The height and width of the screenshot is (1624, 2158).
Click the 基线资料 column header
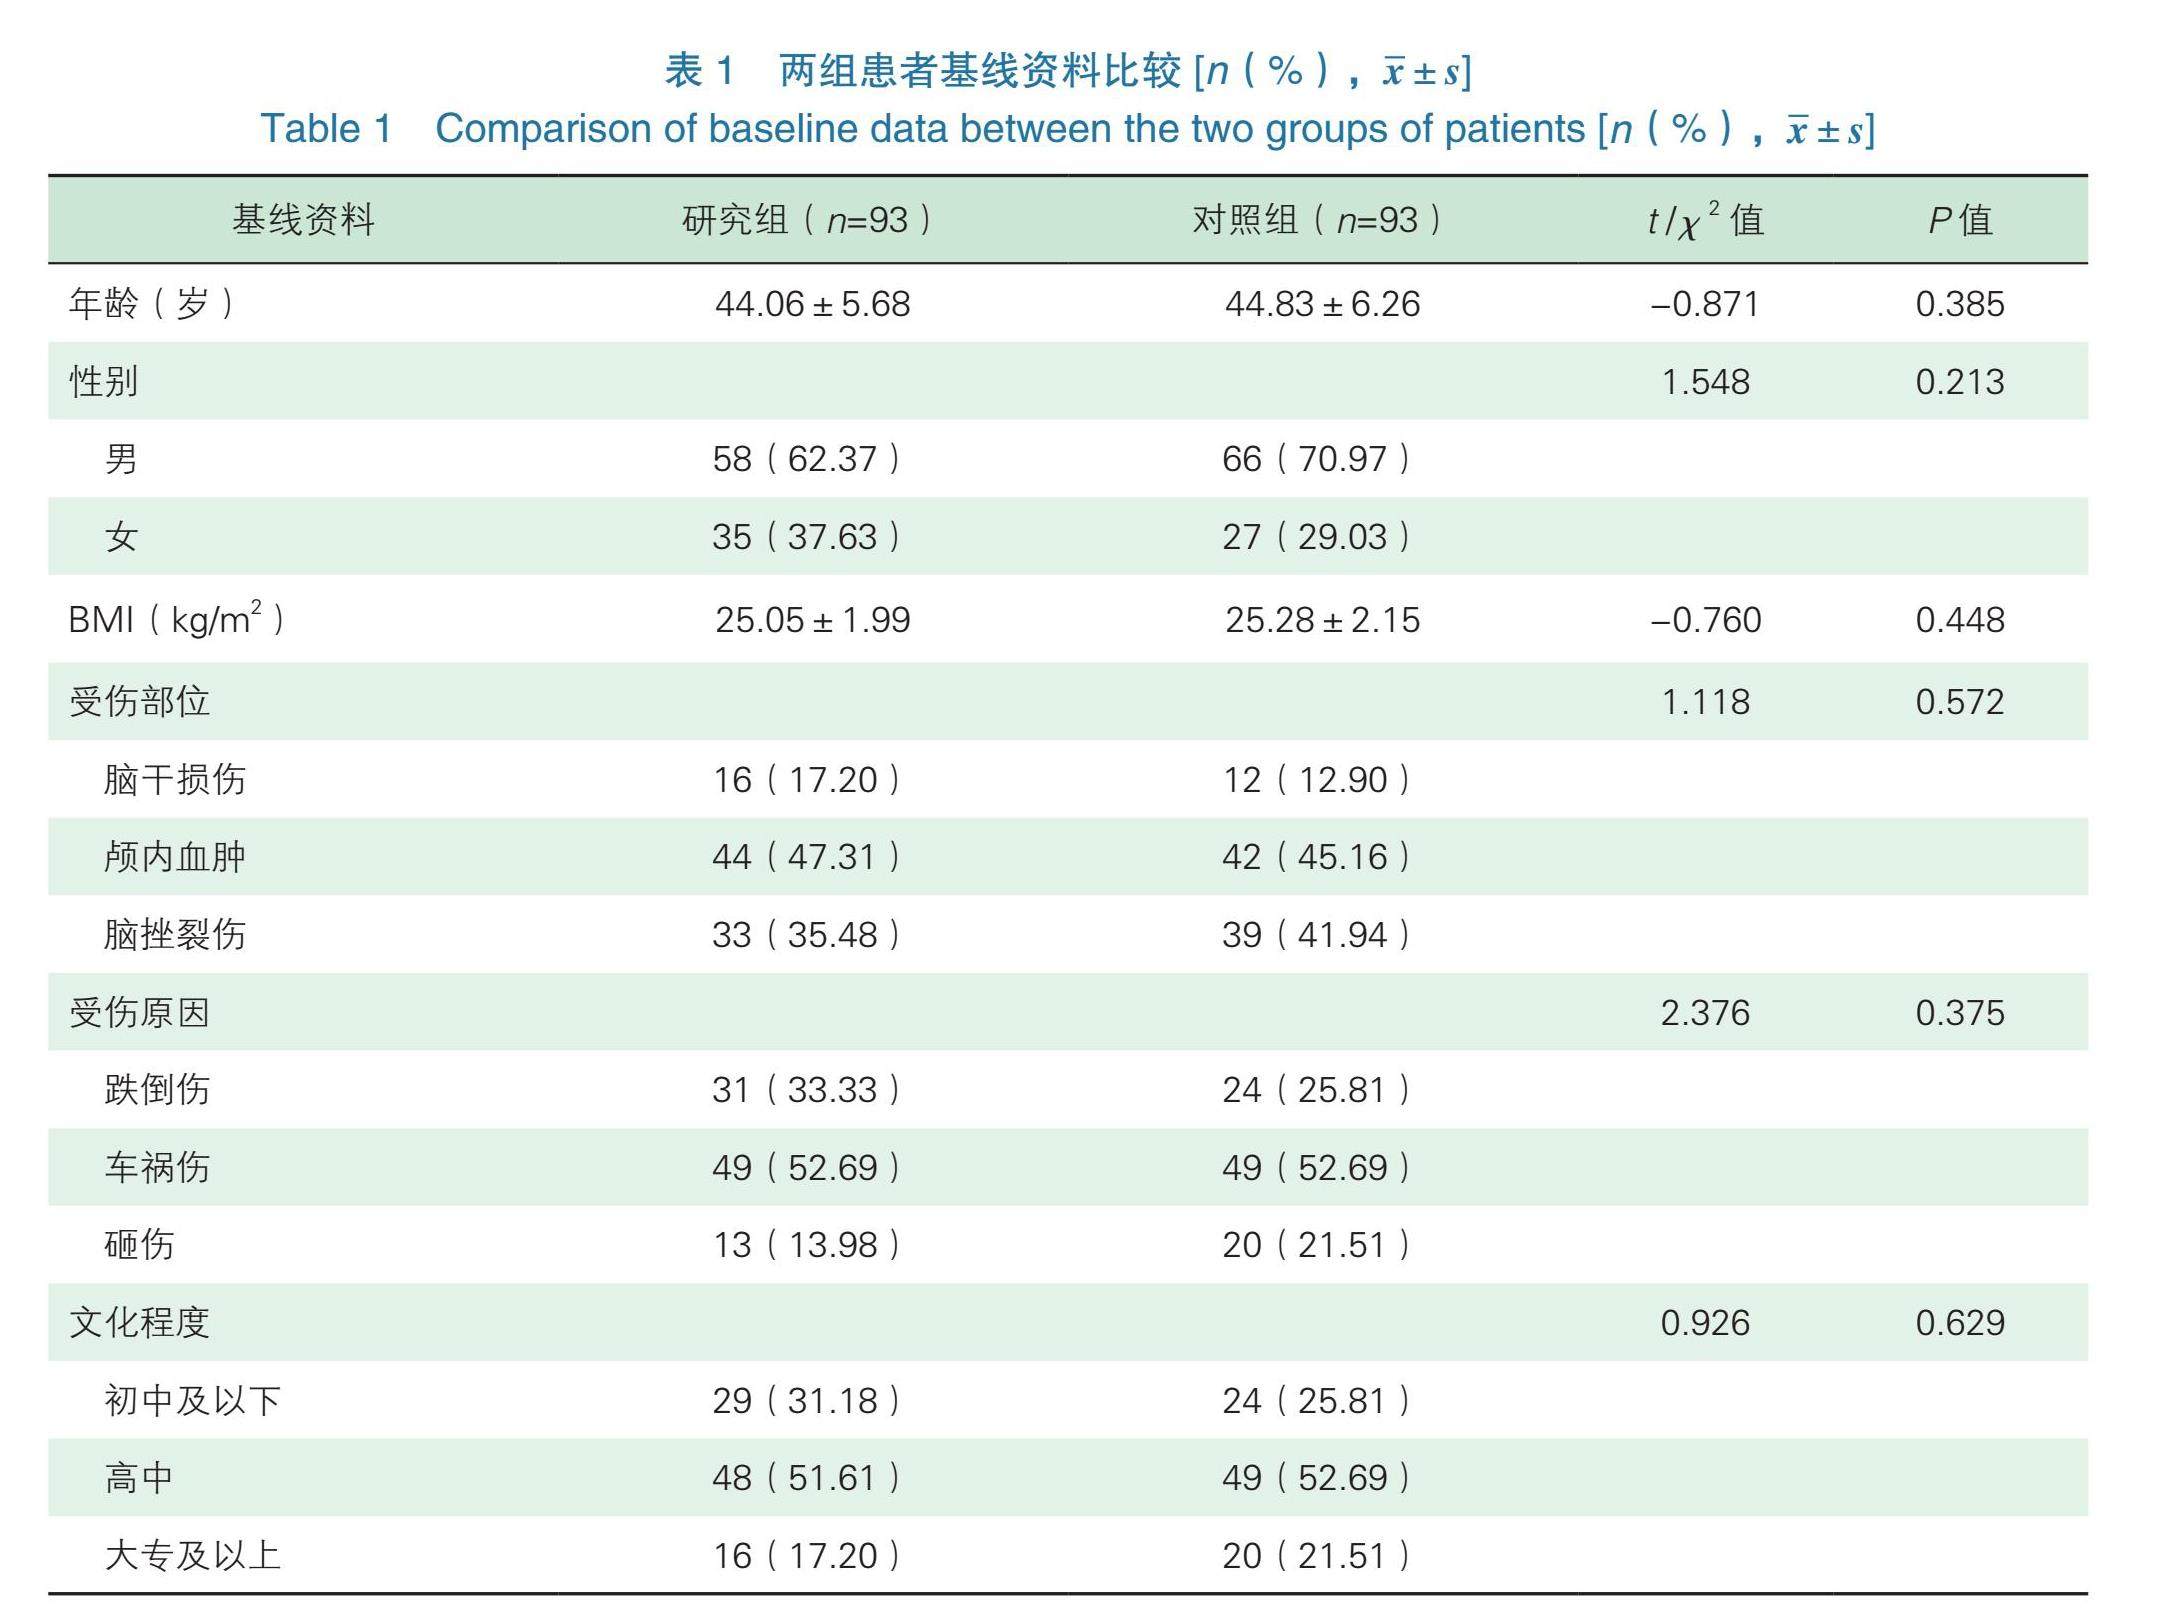303,220
